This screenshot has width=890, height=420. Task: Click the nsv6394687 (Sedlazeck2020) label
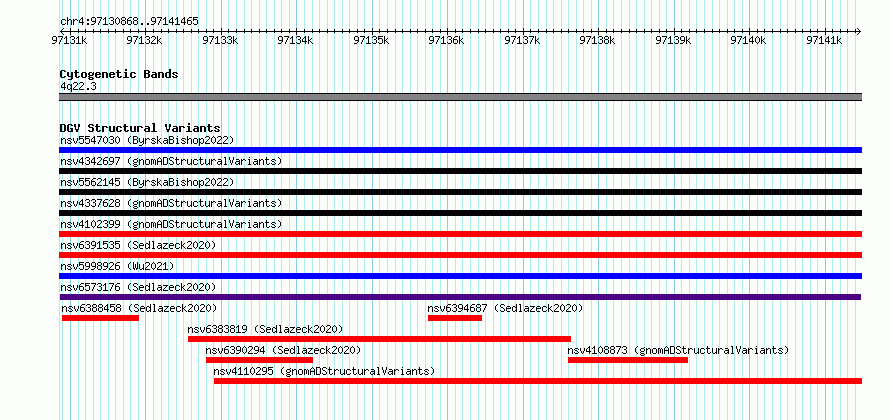click(x=505, y=308)
